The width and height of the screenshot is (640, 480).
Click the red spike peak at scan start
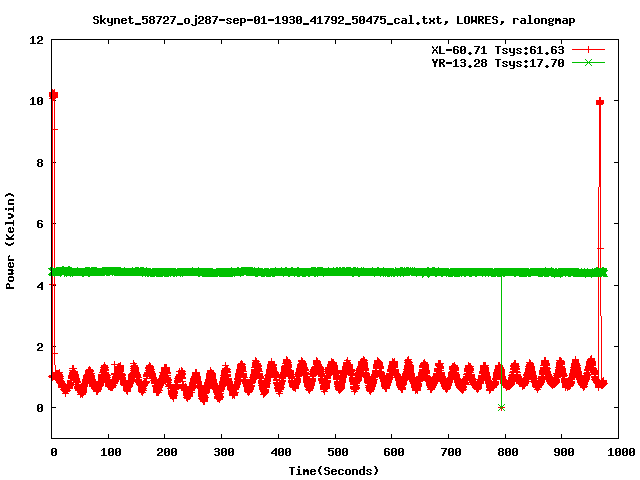[x=53, y=95]
